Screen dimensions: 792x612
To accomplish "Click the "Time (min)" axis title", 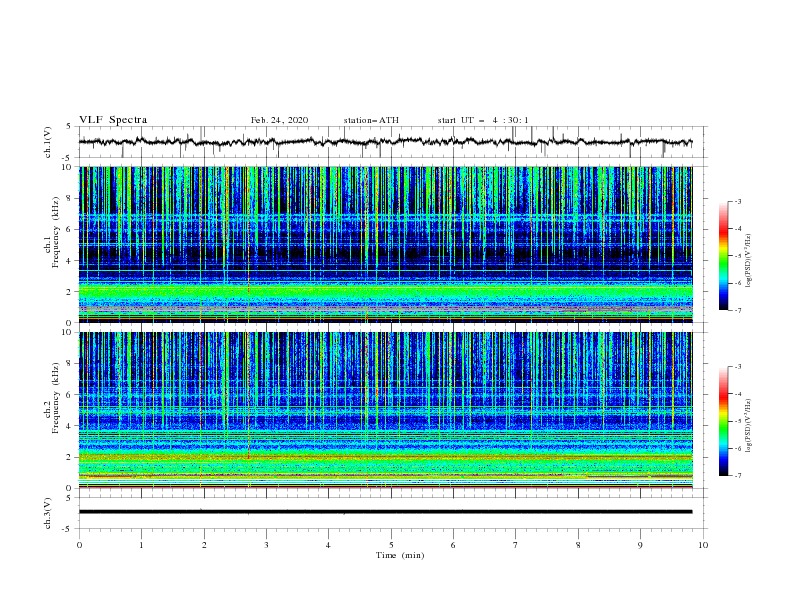I will point(400,555).
